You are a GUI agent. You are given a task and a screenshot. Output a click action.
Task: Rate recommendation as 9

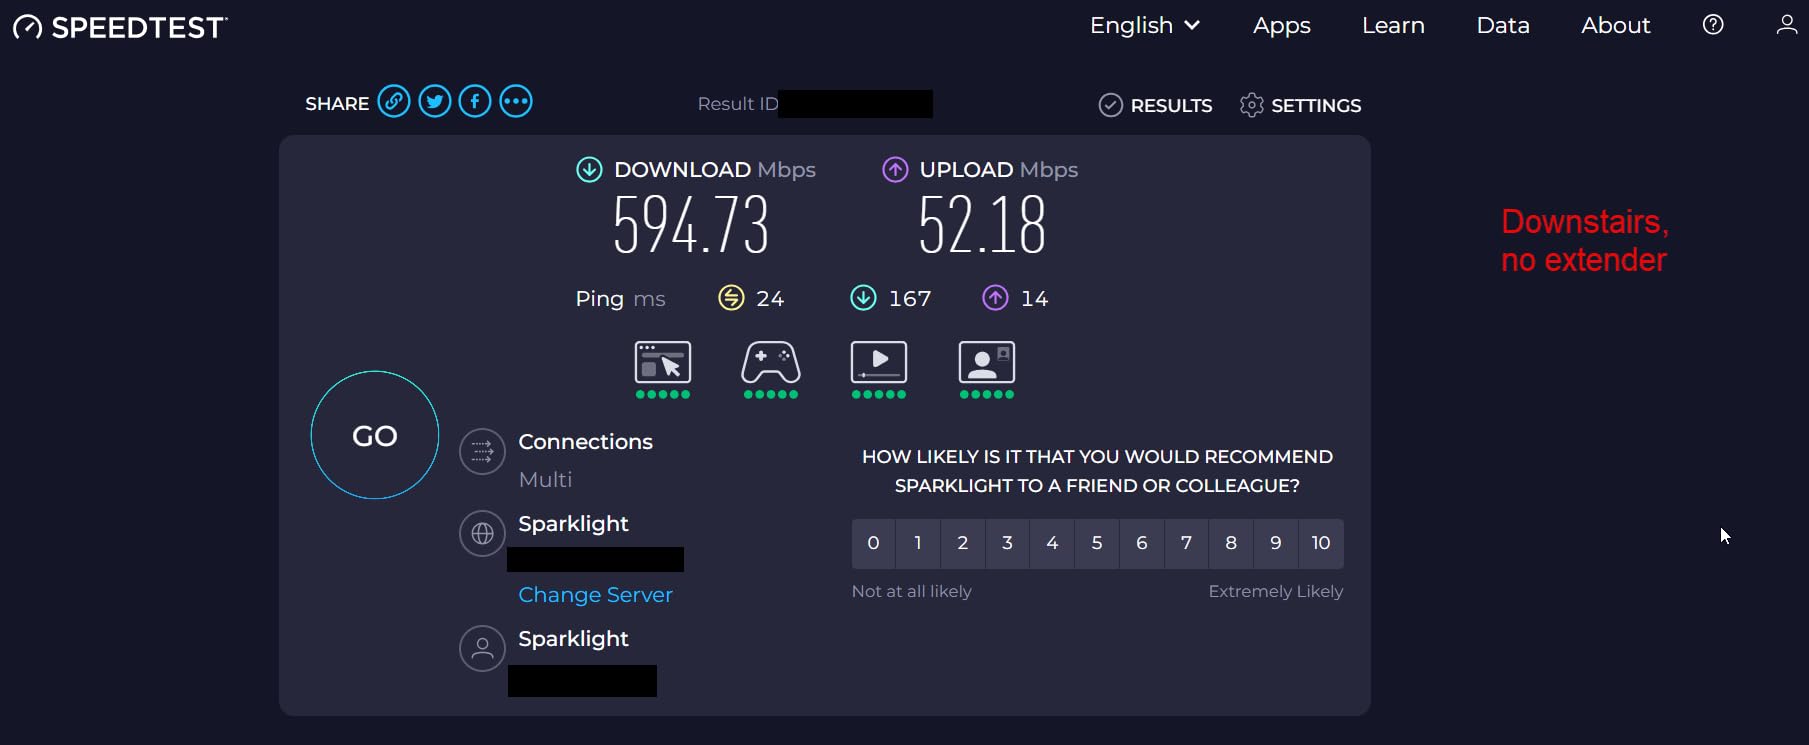point(1276,543)
